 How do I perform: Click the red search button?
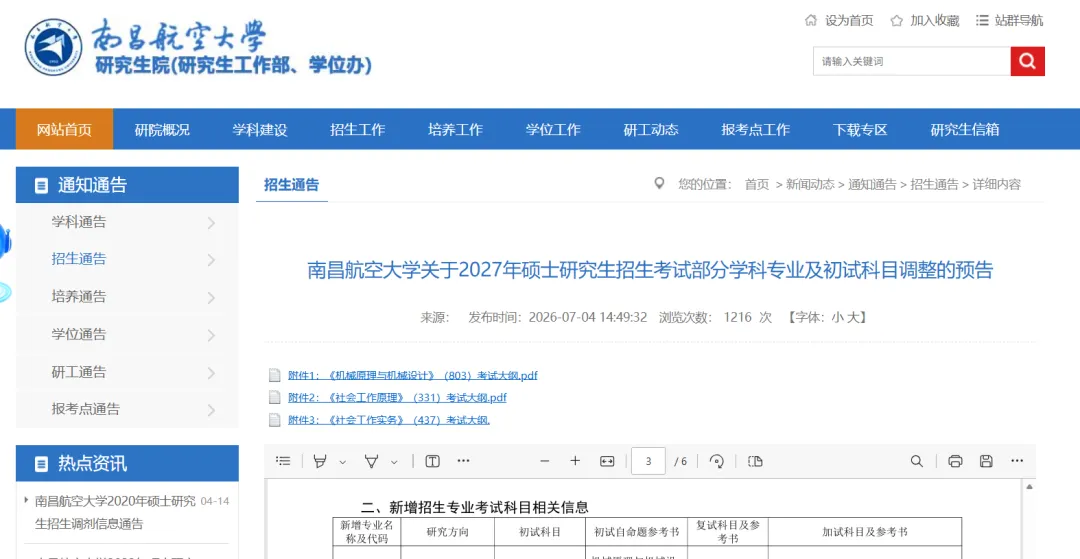1027,61
